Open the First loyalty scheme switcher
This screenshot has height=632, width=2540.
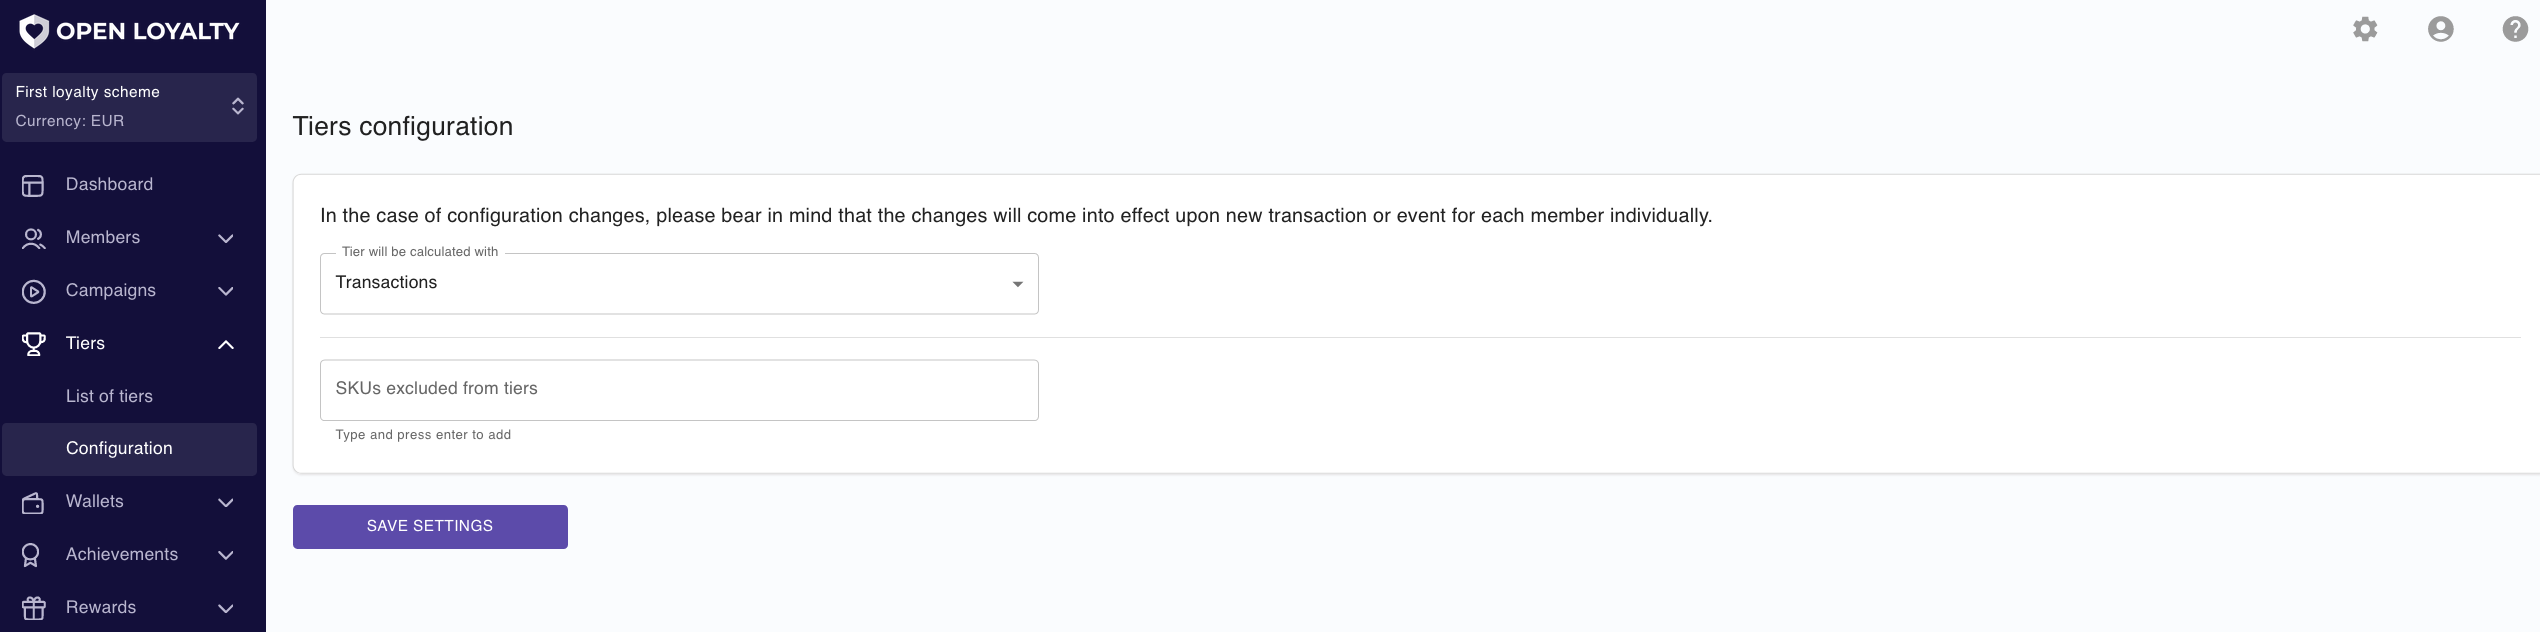coord(129,107)
